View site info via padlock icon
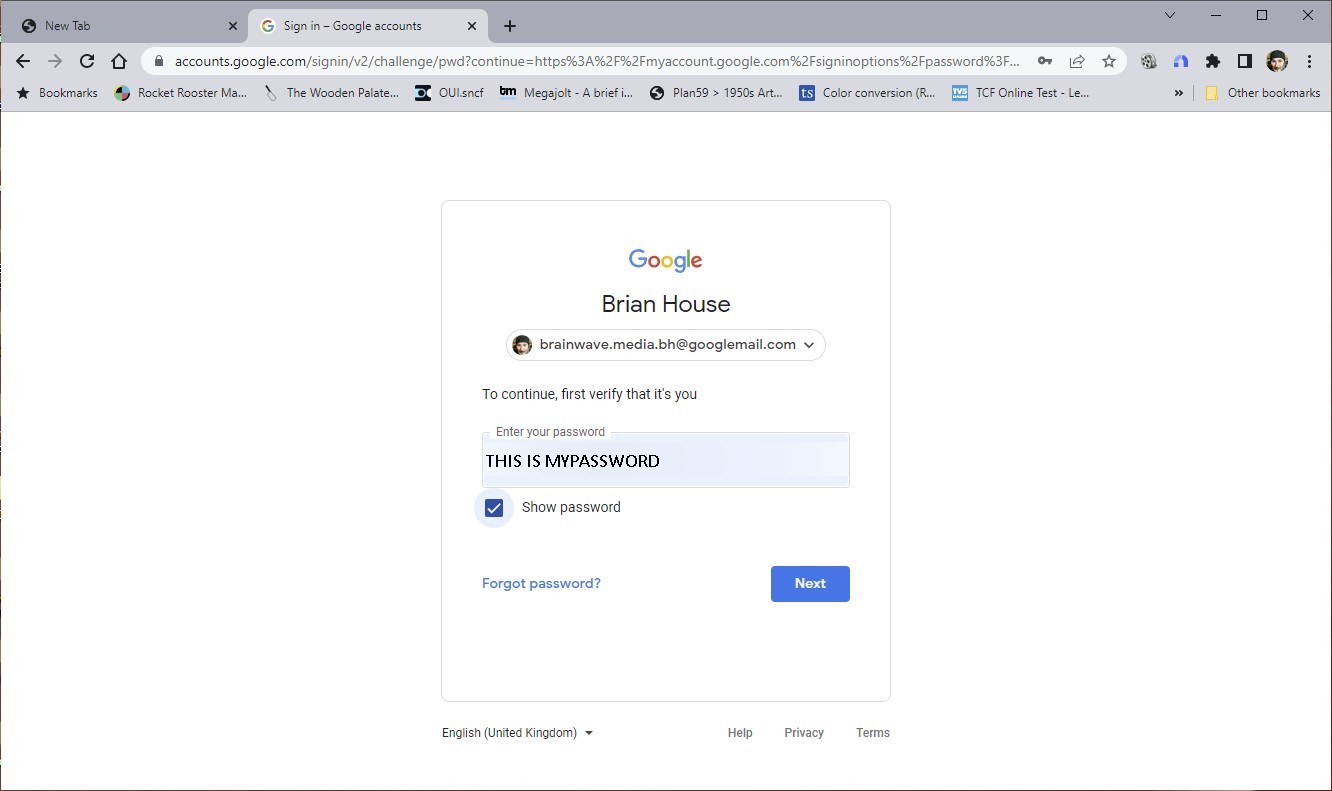 (x=158, y=61)
